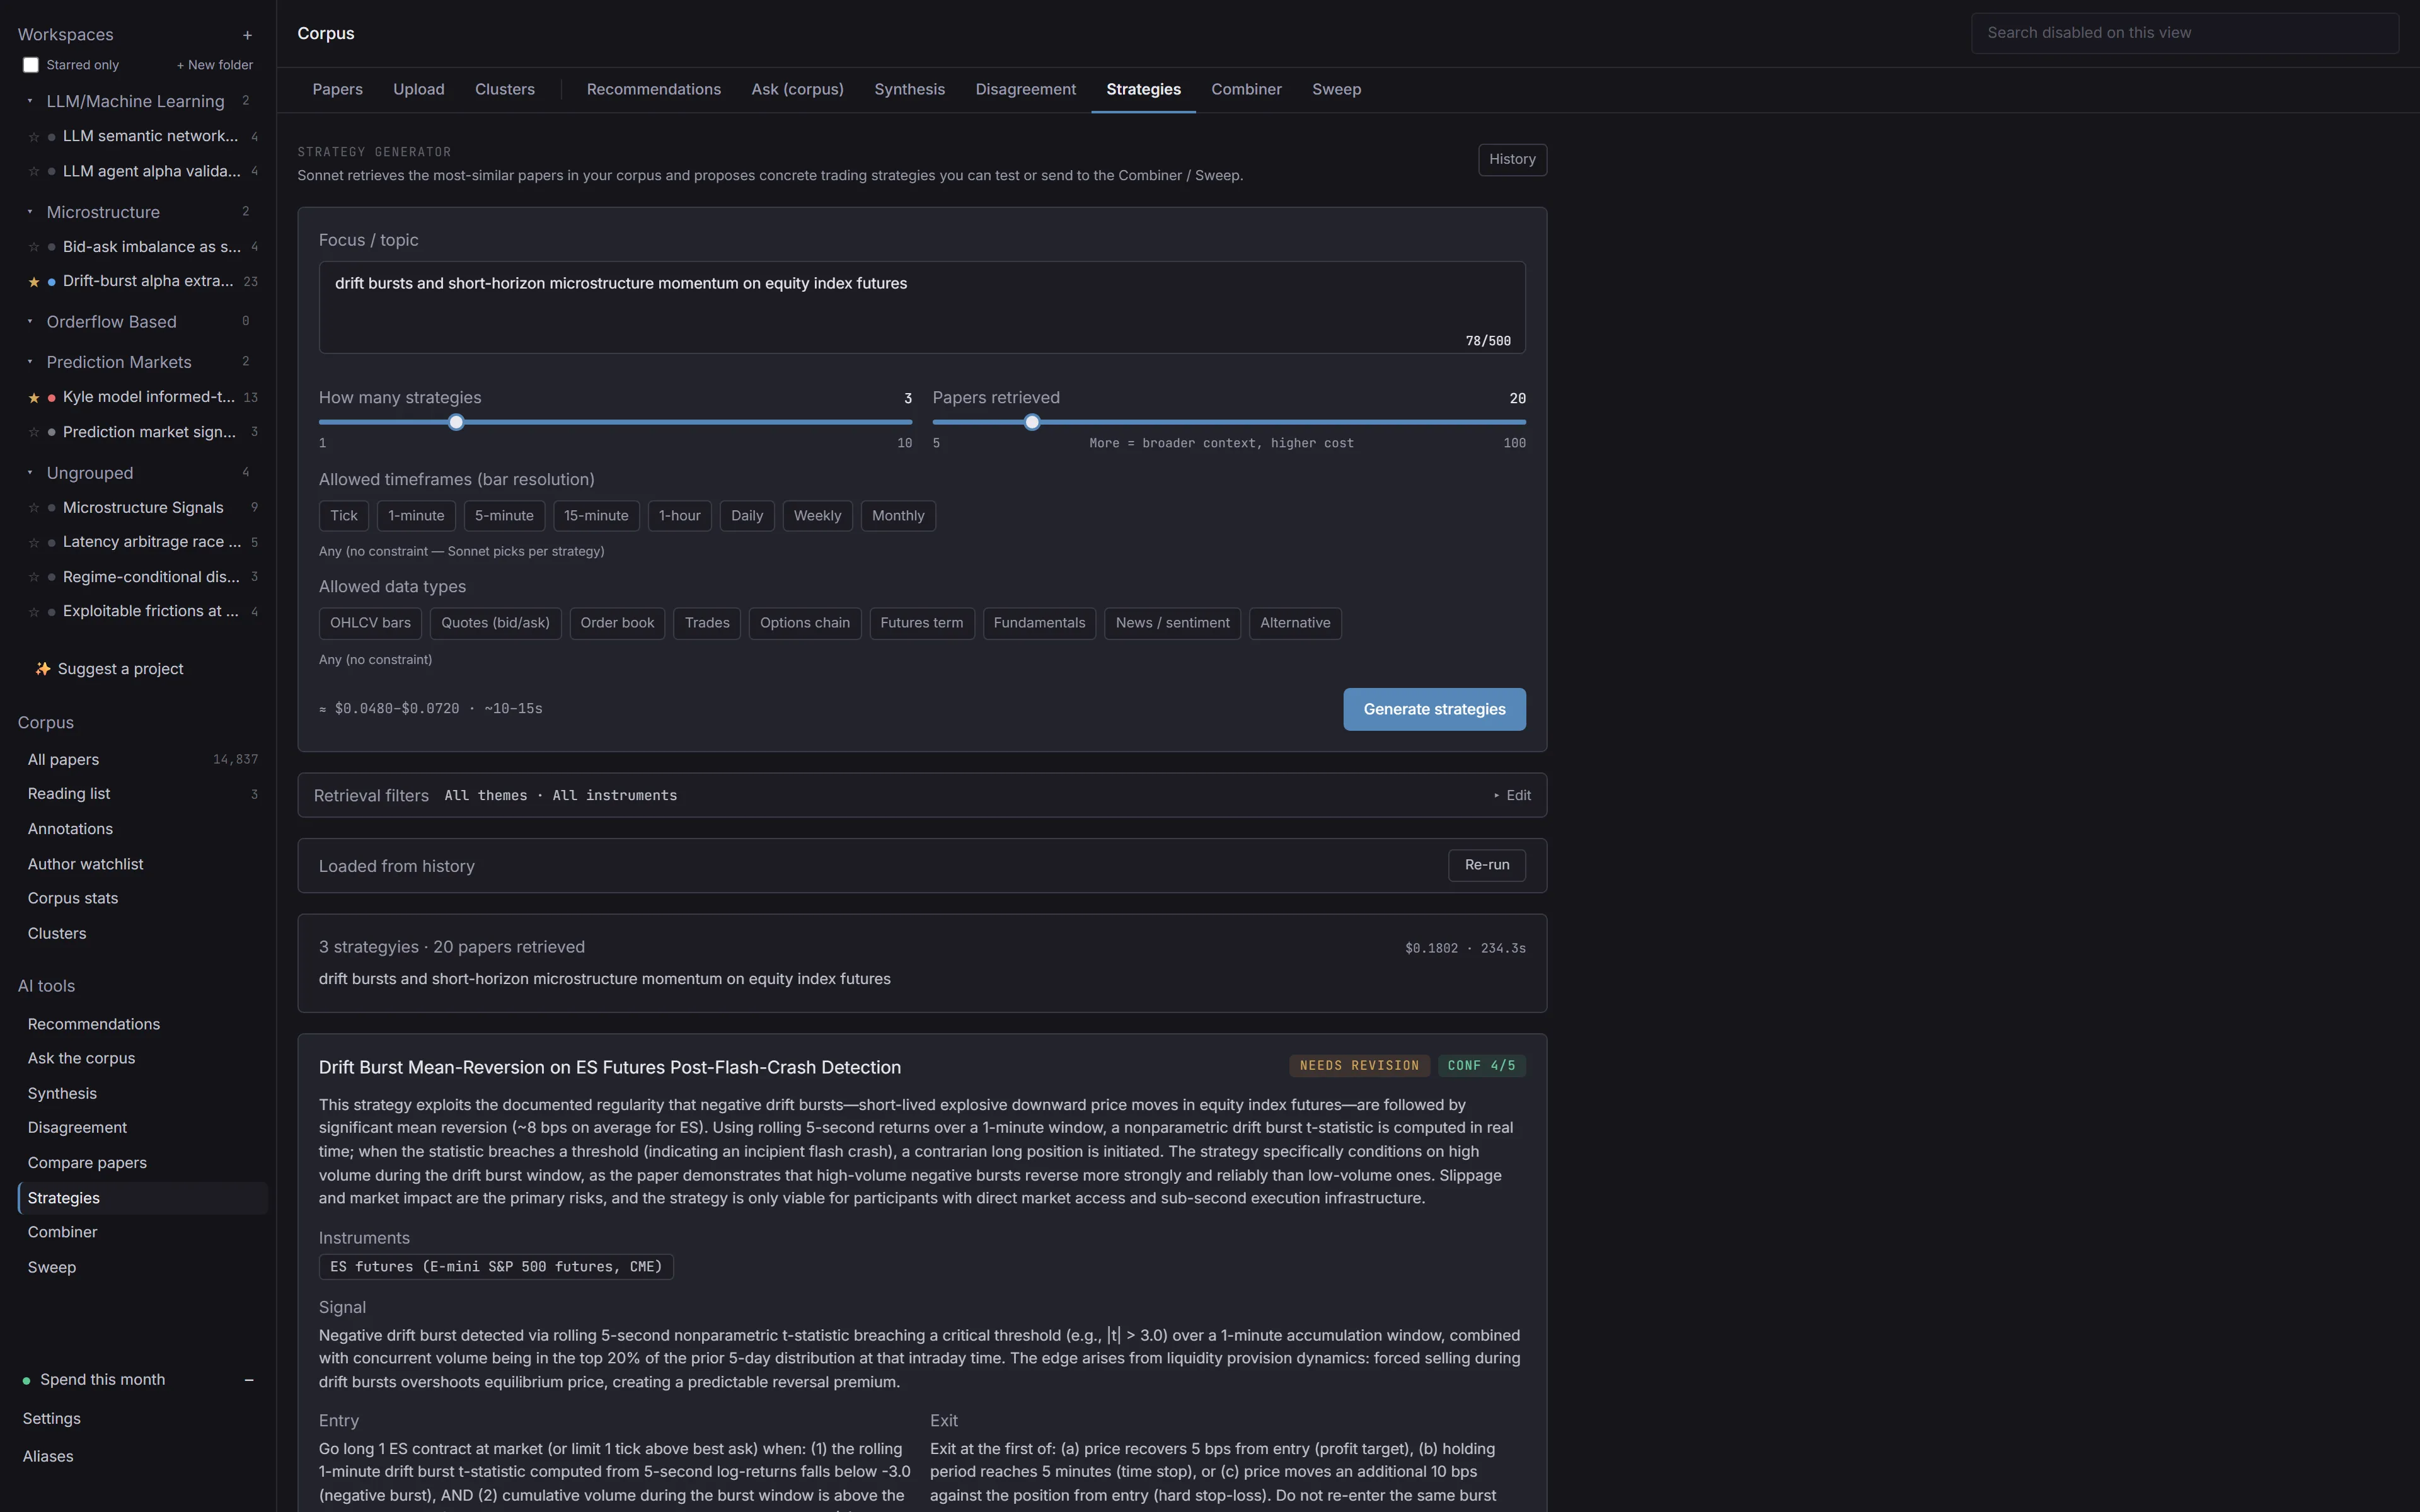Image resolution: width=2420 pixels, height=1512 pixels.
Task: Collapse the LLM/Machine Learning folder
Action: pyautogui.click(x=30, y=101)
